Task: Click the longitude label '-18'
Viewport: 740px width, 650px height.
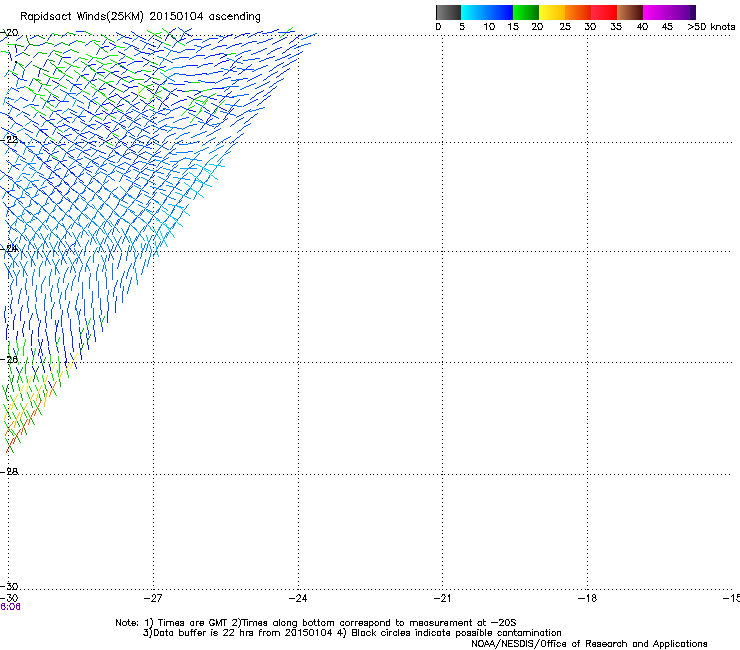Action: (587, 599)
